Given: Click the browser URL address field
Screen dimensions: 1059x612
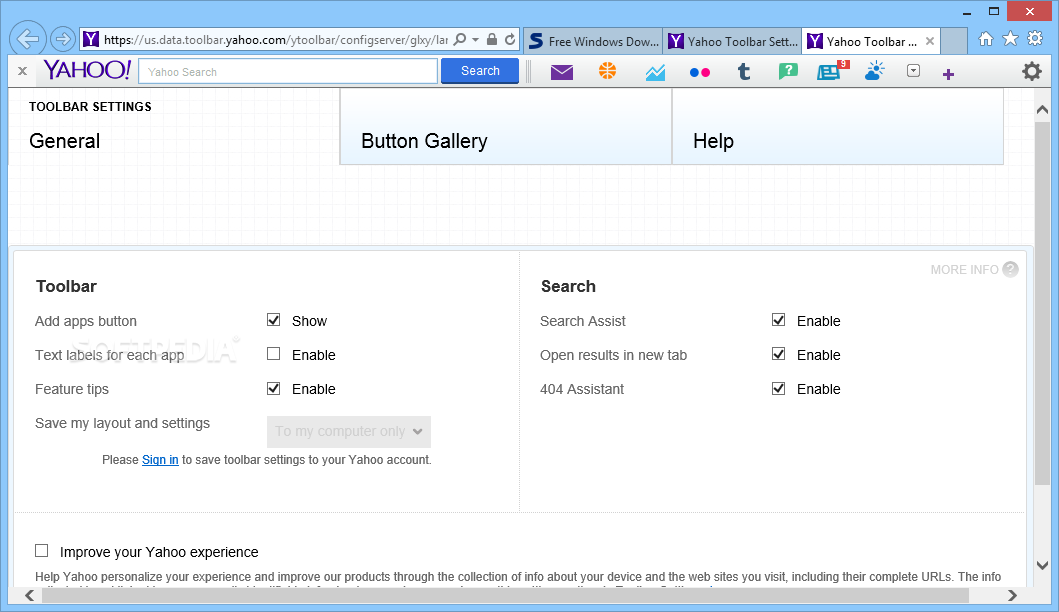Looking at the screenshot, I should coord(276,40).
